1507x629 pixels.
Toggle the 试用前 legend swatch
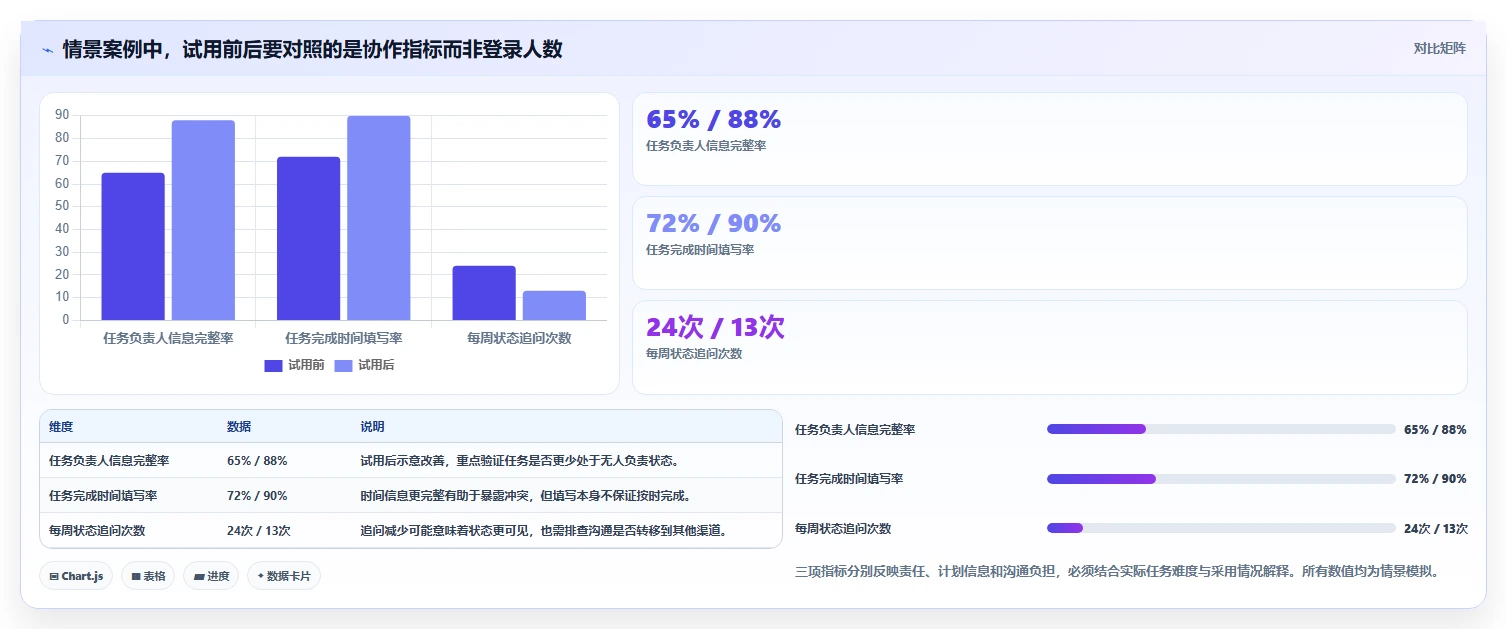(x=273, y=366)
